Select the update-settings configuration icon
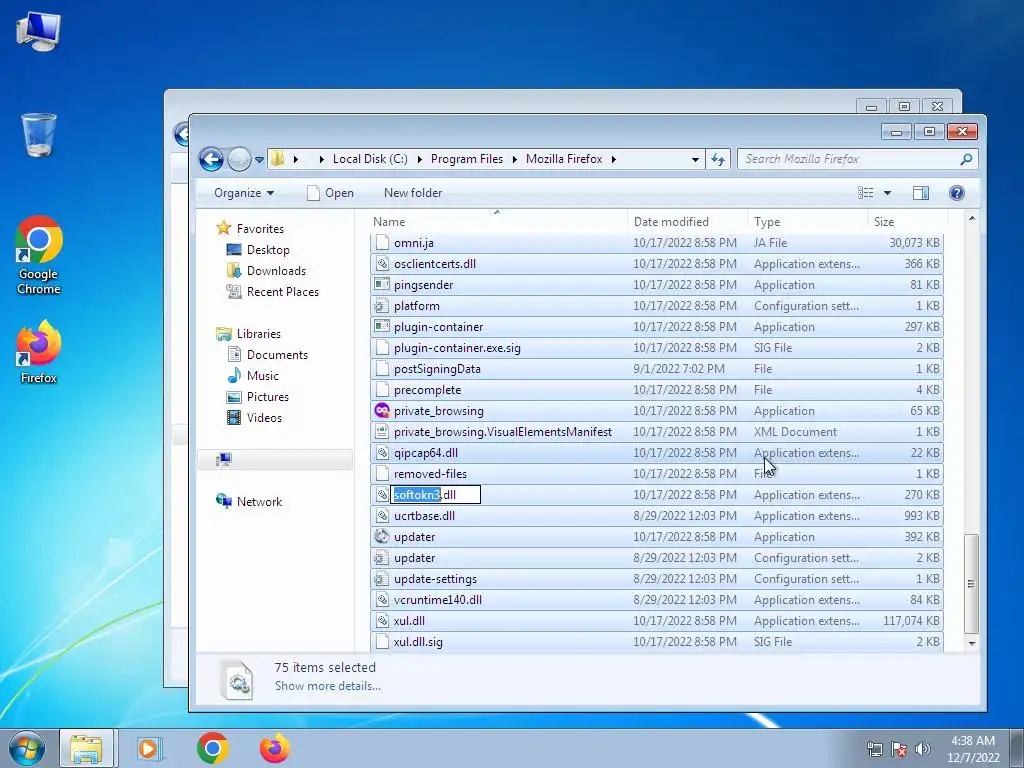 [x=381, y=579]
